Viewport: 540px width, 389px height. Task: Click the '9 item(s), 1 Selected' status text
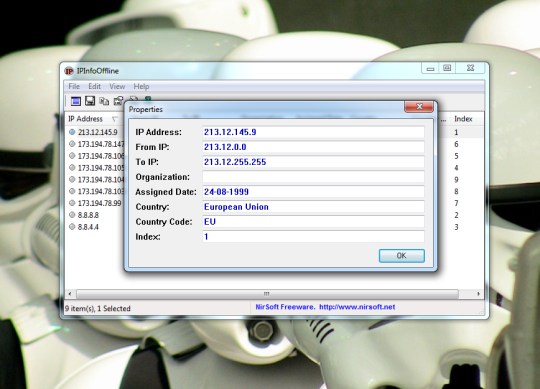click(x=98, y=308)
